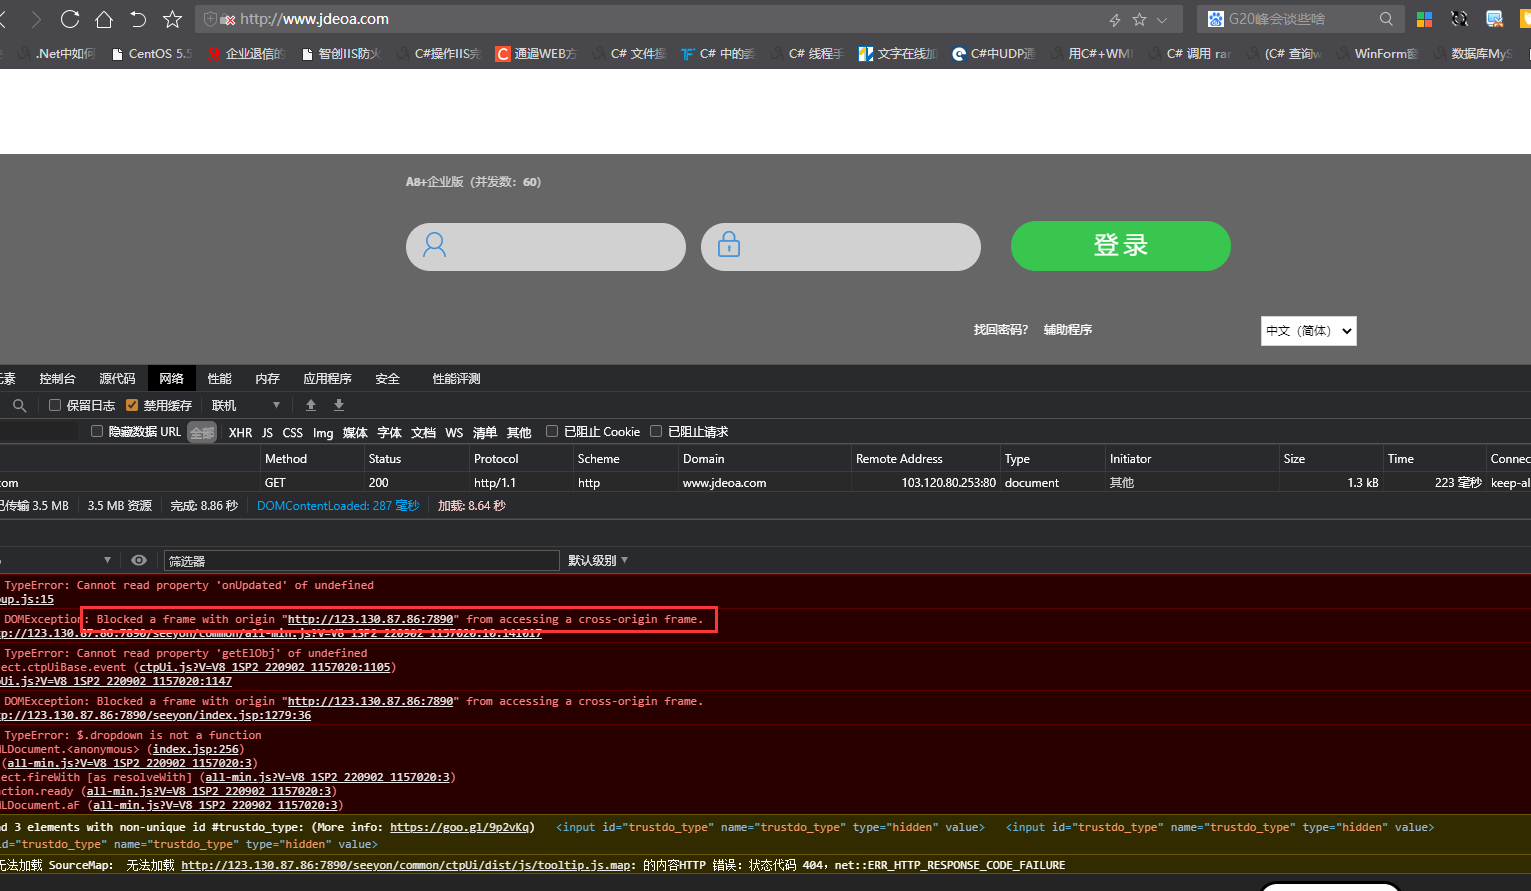Click the bookmark star icon beside reload
The height and width of the screenshot is (891, 1531).
point(172,19)
